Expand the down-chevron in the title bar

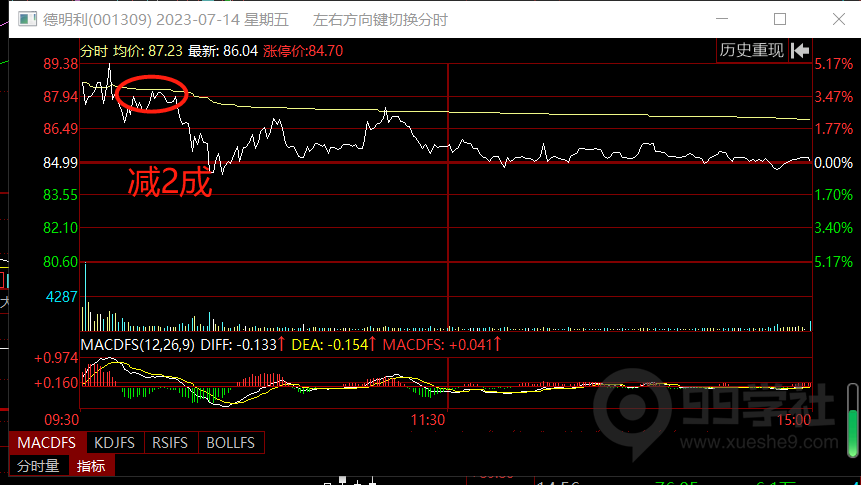[x=725, y=19]
